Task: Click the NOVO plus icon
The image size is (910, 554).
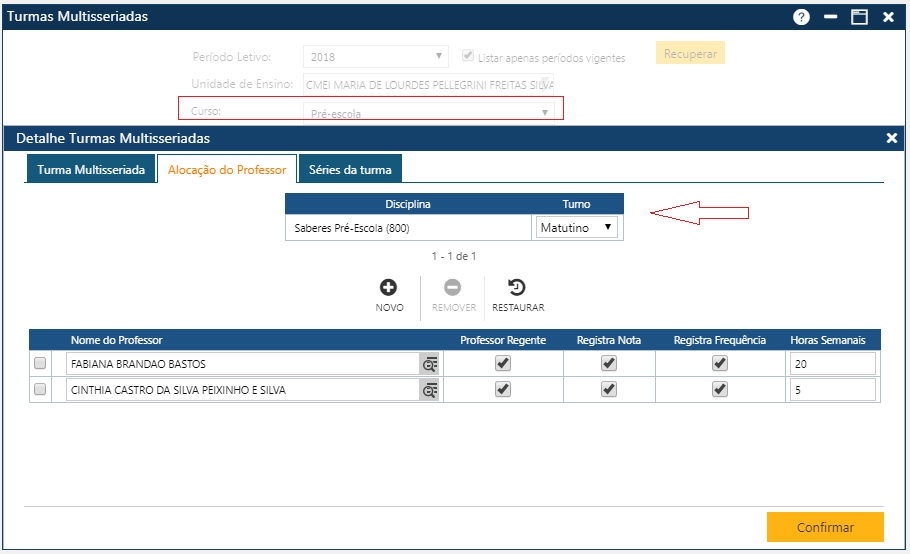Action: coord(389,288)
